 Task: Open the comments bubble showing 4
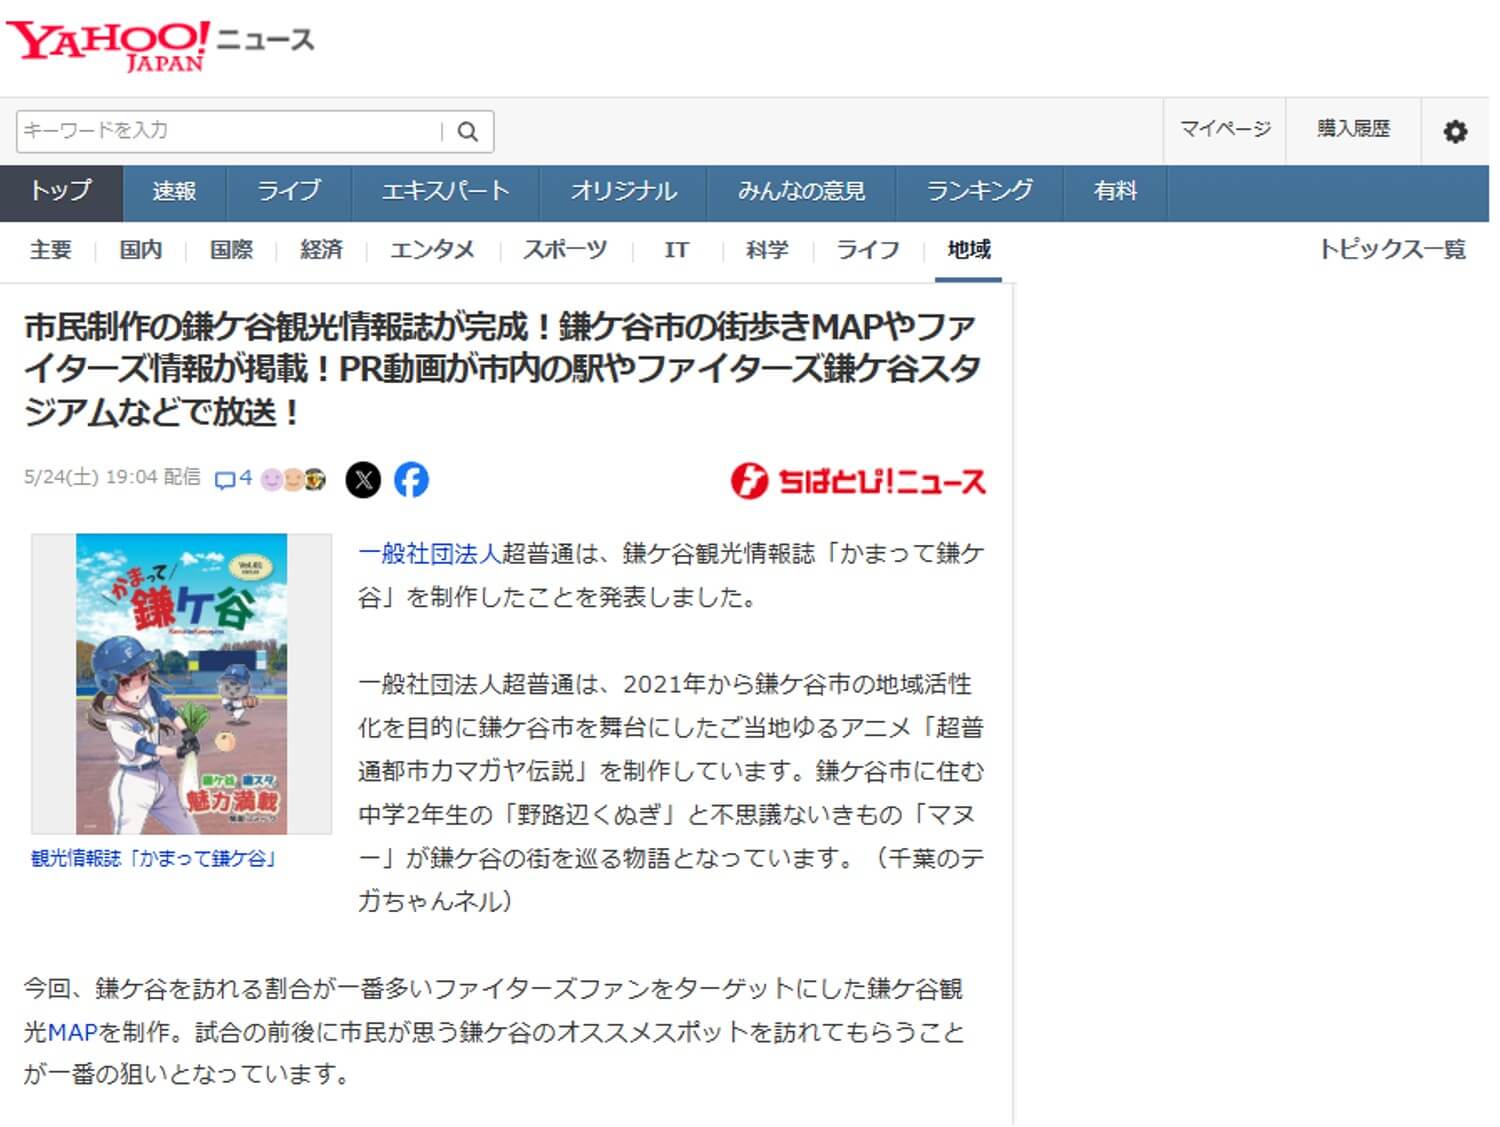(x=233, y=479)
